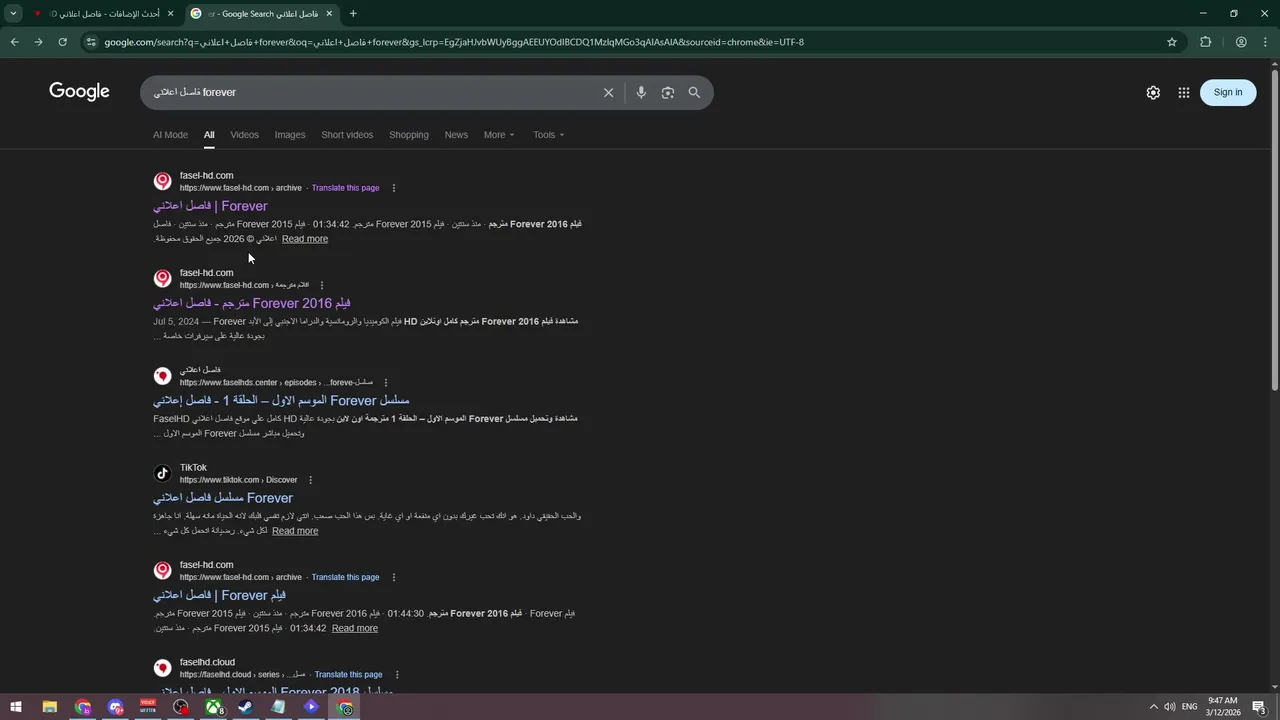Open more options dots for faselhd.cloud result

[397, 675]
